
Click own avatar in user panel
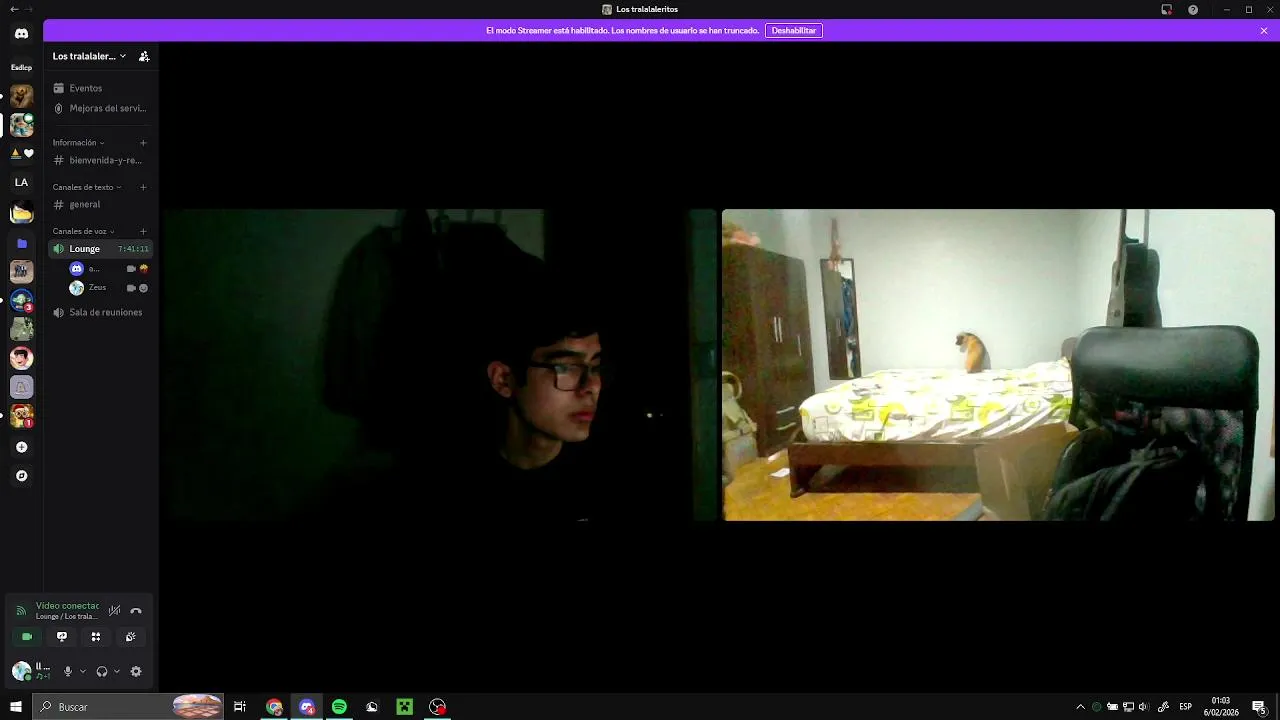pyautogui.click(x=21, y=671)
